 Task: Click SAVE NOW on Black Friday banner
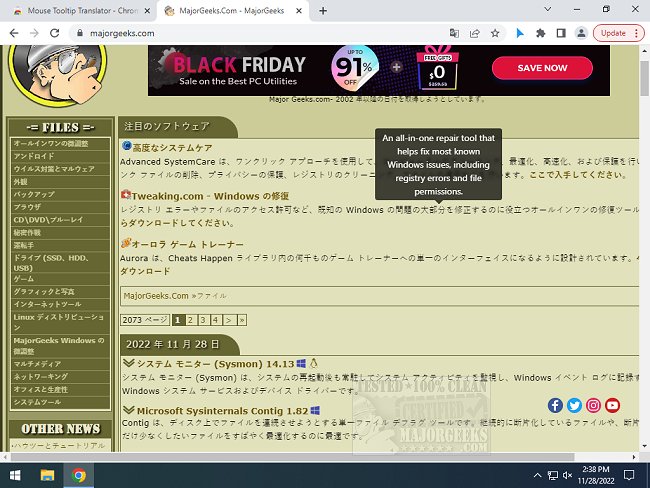[x=542, y=68]
